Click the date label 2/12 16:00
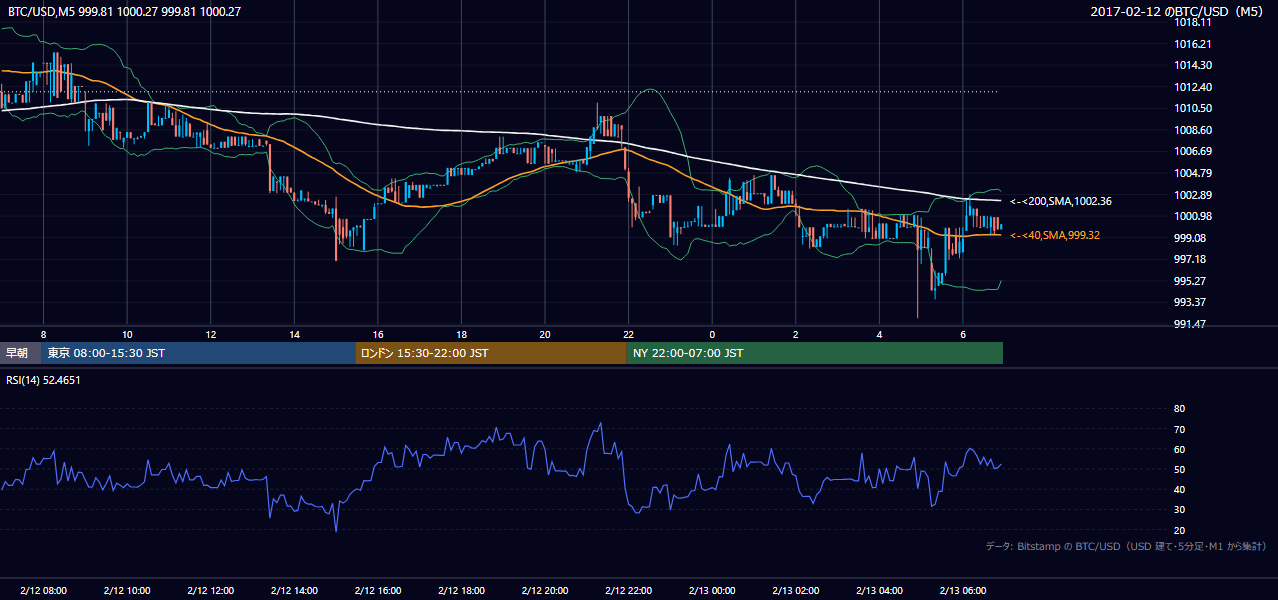 [x=377, y=590]
